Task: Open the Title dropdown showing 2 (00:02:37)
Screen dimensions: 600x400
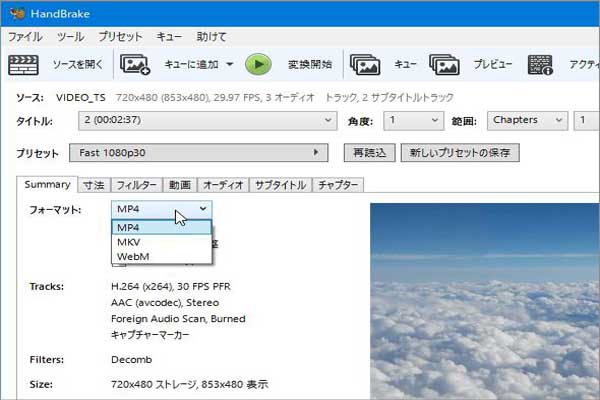Action: click(207, 120)
